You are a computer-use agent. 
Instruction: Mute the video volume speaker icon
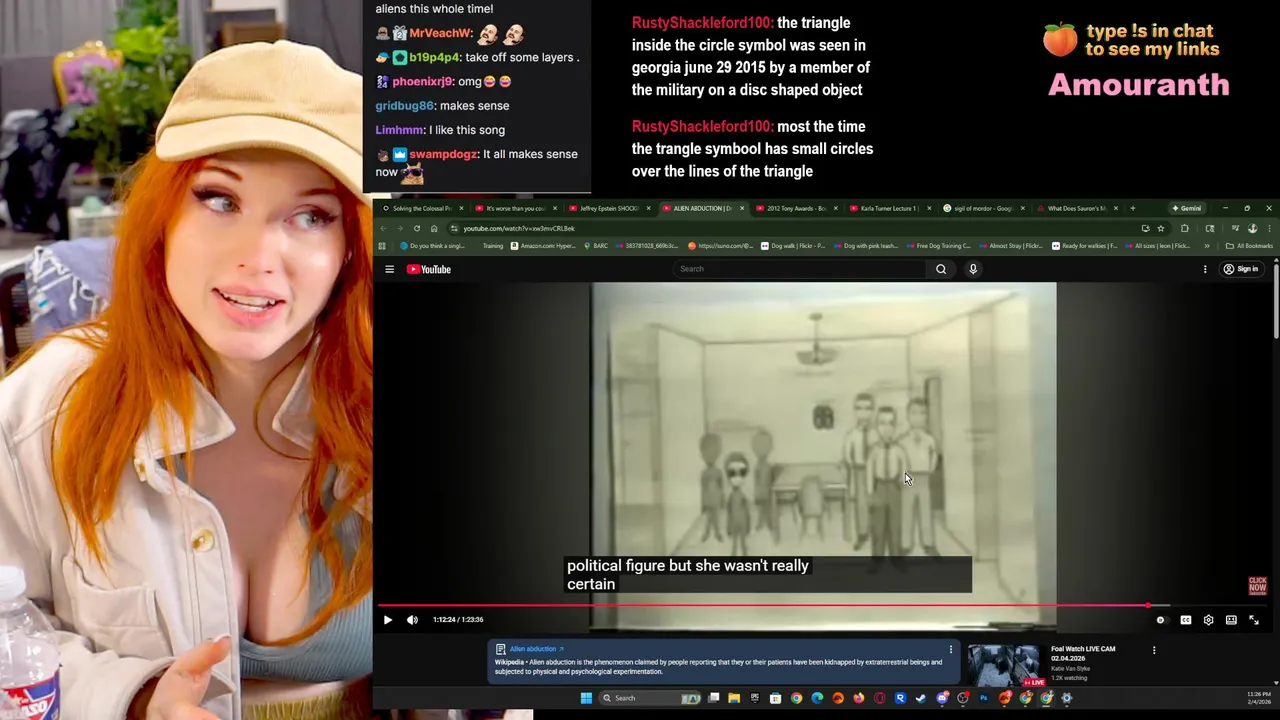coord(412,620)
